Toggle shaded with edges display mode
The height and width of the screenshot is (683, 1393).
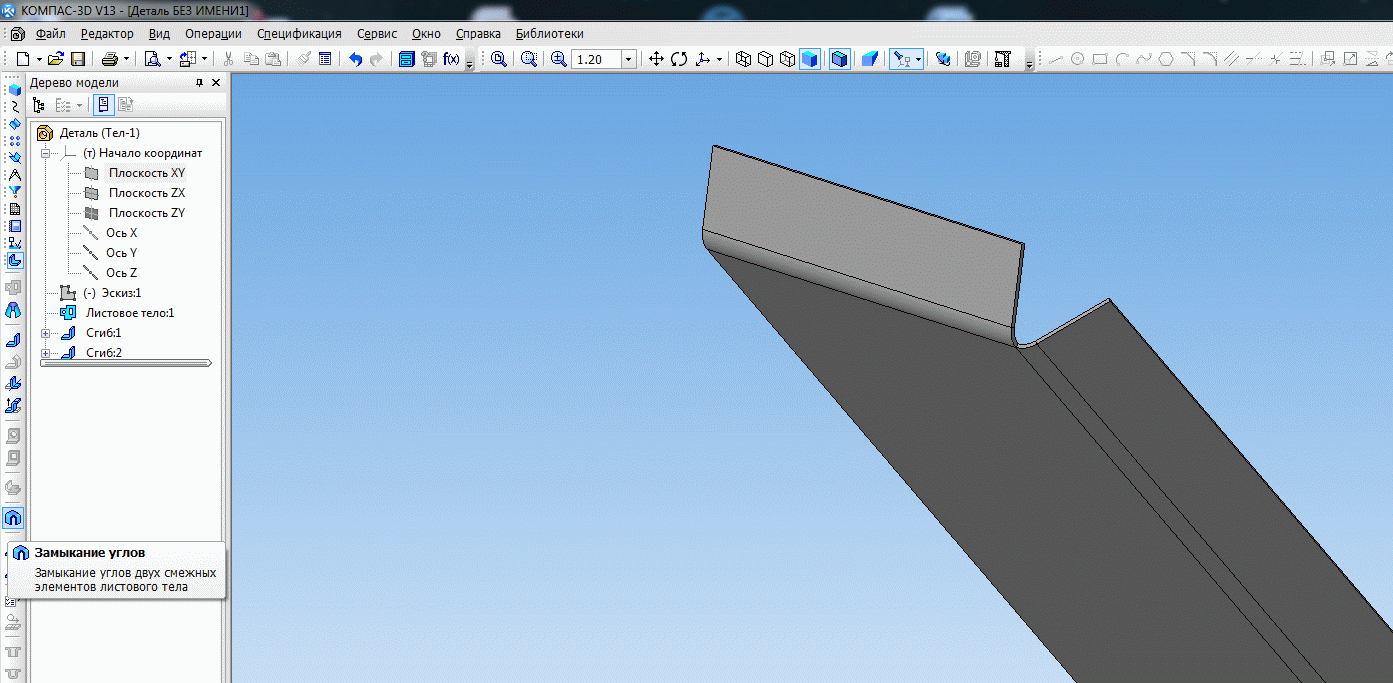840,59
